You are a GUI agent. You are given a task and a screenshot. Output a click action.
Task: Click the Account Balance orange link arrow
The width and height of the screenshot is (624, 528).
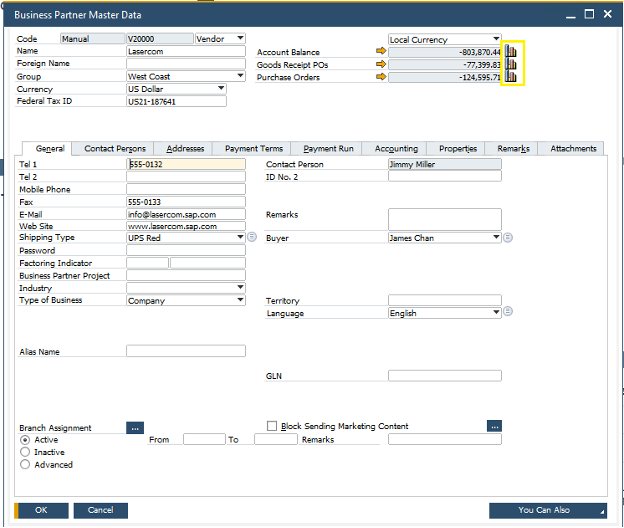tap(379, 52)
